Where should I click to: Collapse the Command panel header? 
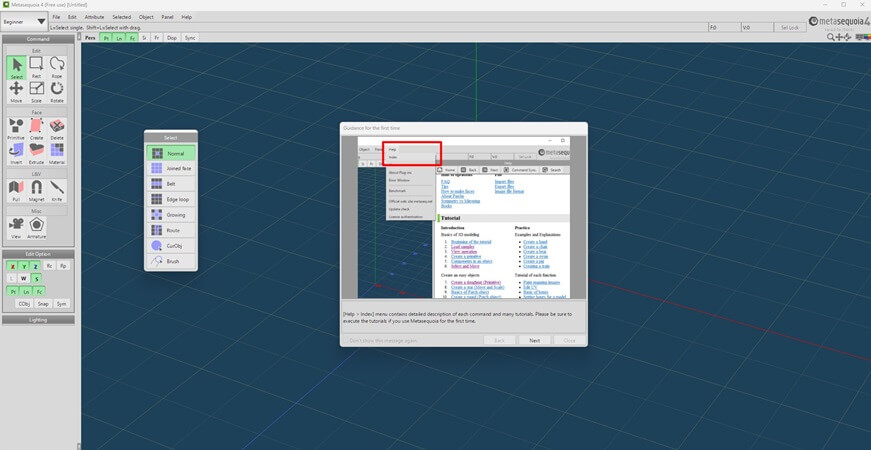point(38,39)
